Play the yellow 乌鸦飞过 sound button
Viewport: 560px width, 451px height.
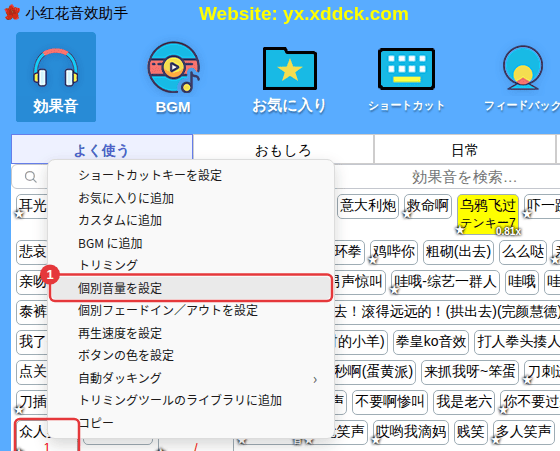click(488, 214)
